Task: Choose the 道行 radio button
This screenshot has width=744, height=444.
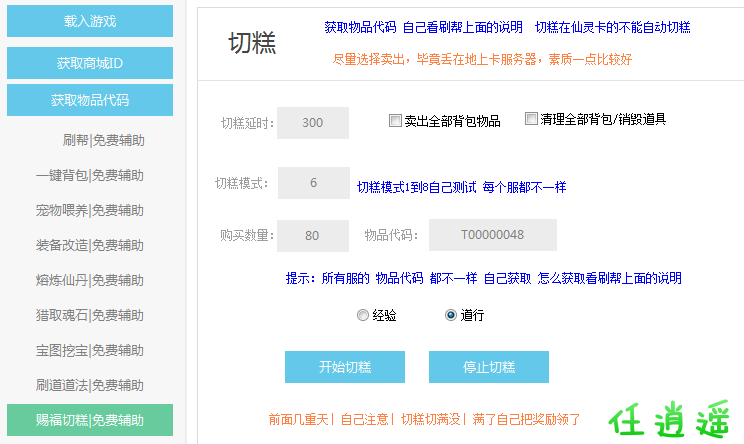Action: pos(450,315)
